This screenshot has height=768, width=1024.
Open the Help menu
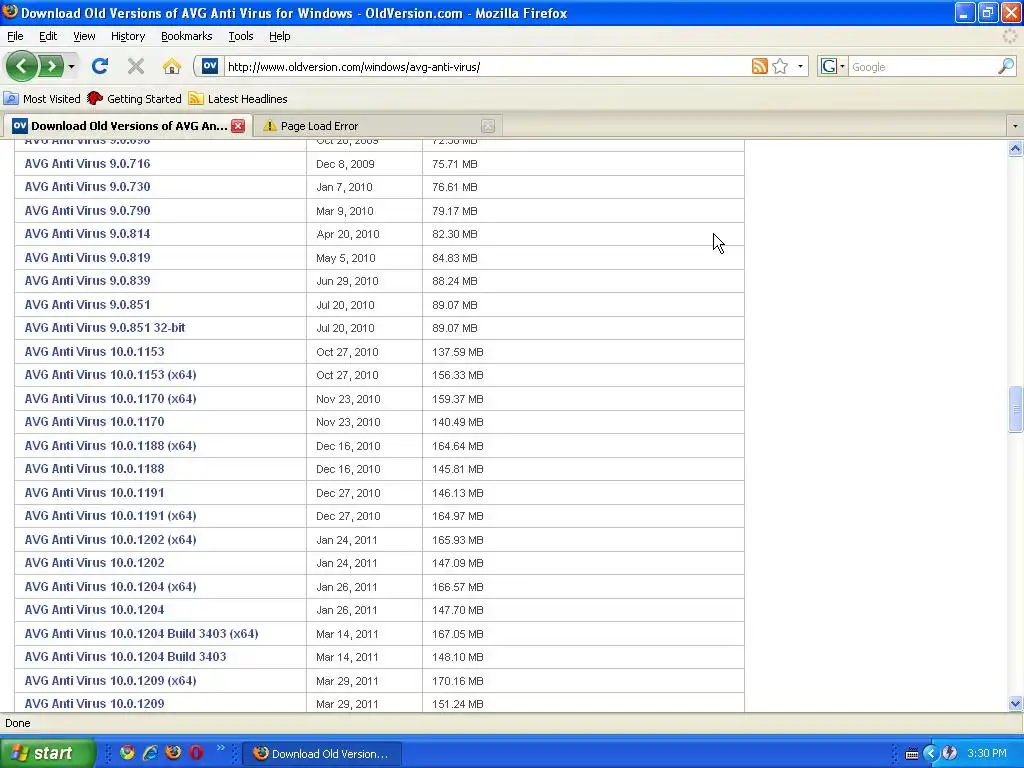[280, 36]
